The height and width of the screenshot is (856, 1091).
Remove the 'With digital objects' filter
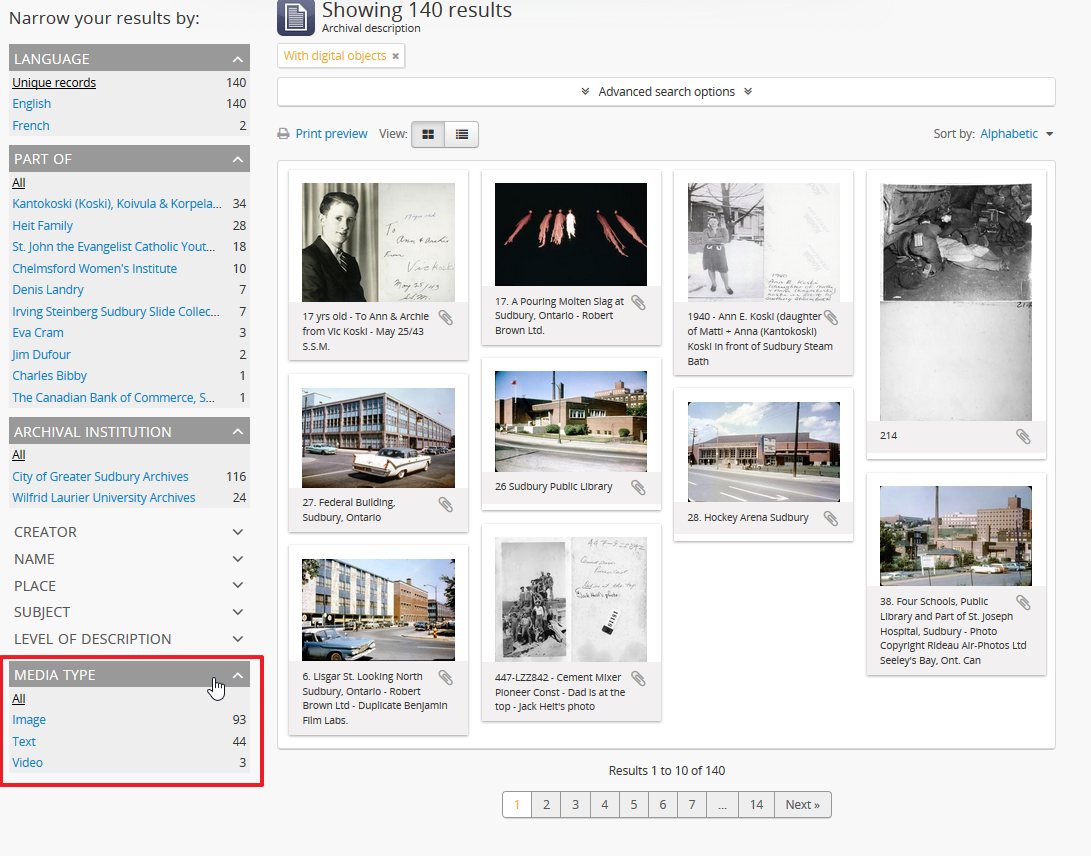396,57
